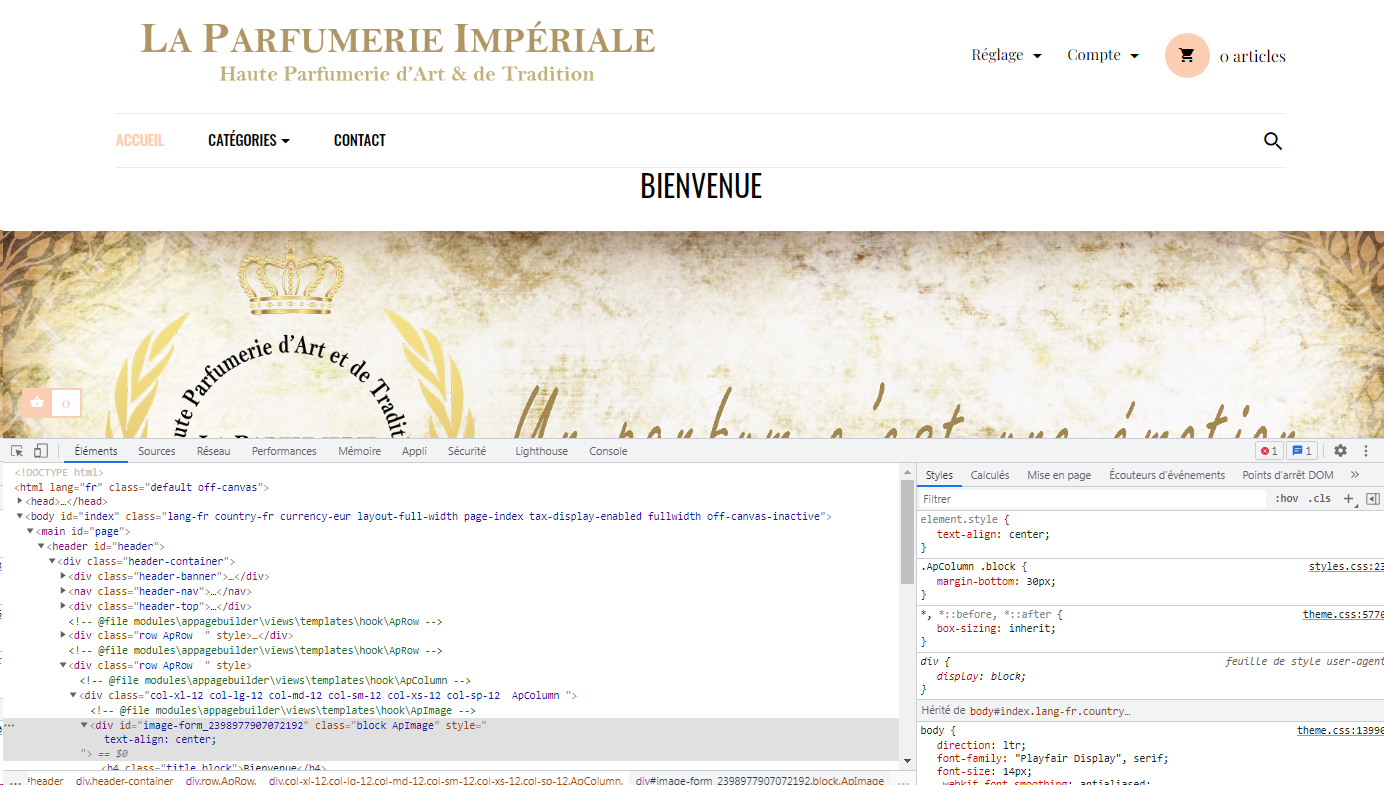Open DevTools three-dot more menu
This screenshot has height=785, width=1384.
tap(1366, 451)
